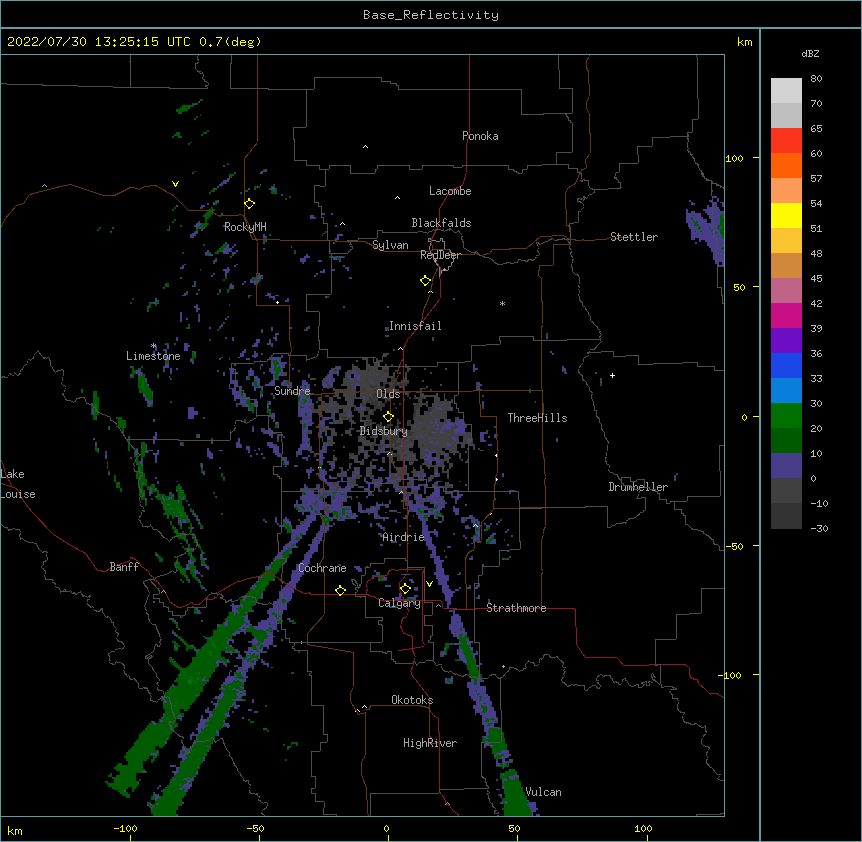This screenshot has width=862, height=842.
Task: Click the Base_Reflectivity title
Action: [431, 15]
